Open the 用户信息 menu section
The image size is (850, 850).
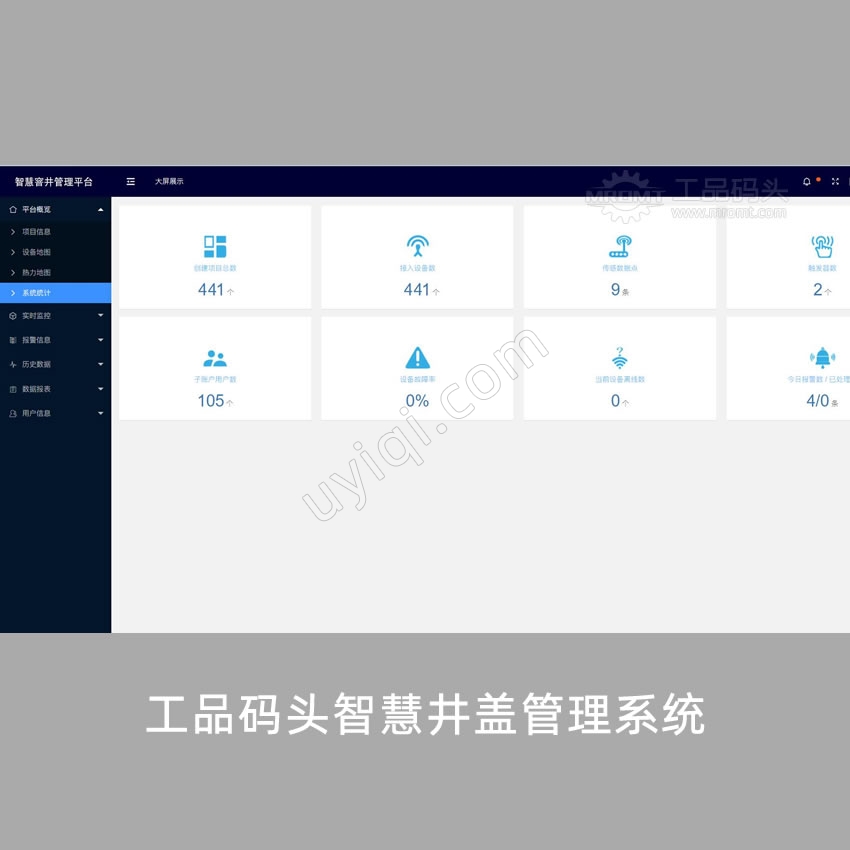(x=55, y=413)
